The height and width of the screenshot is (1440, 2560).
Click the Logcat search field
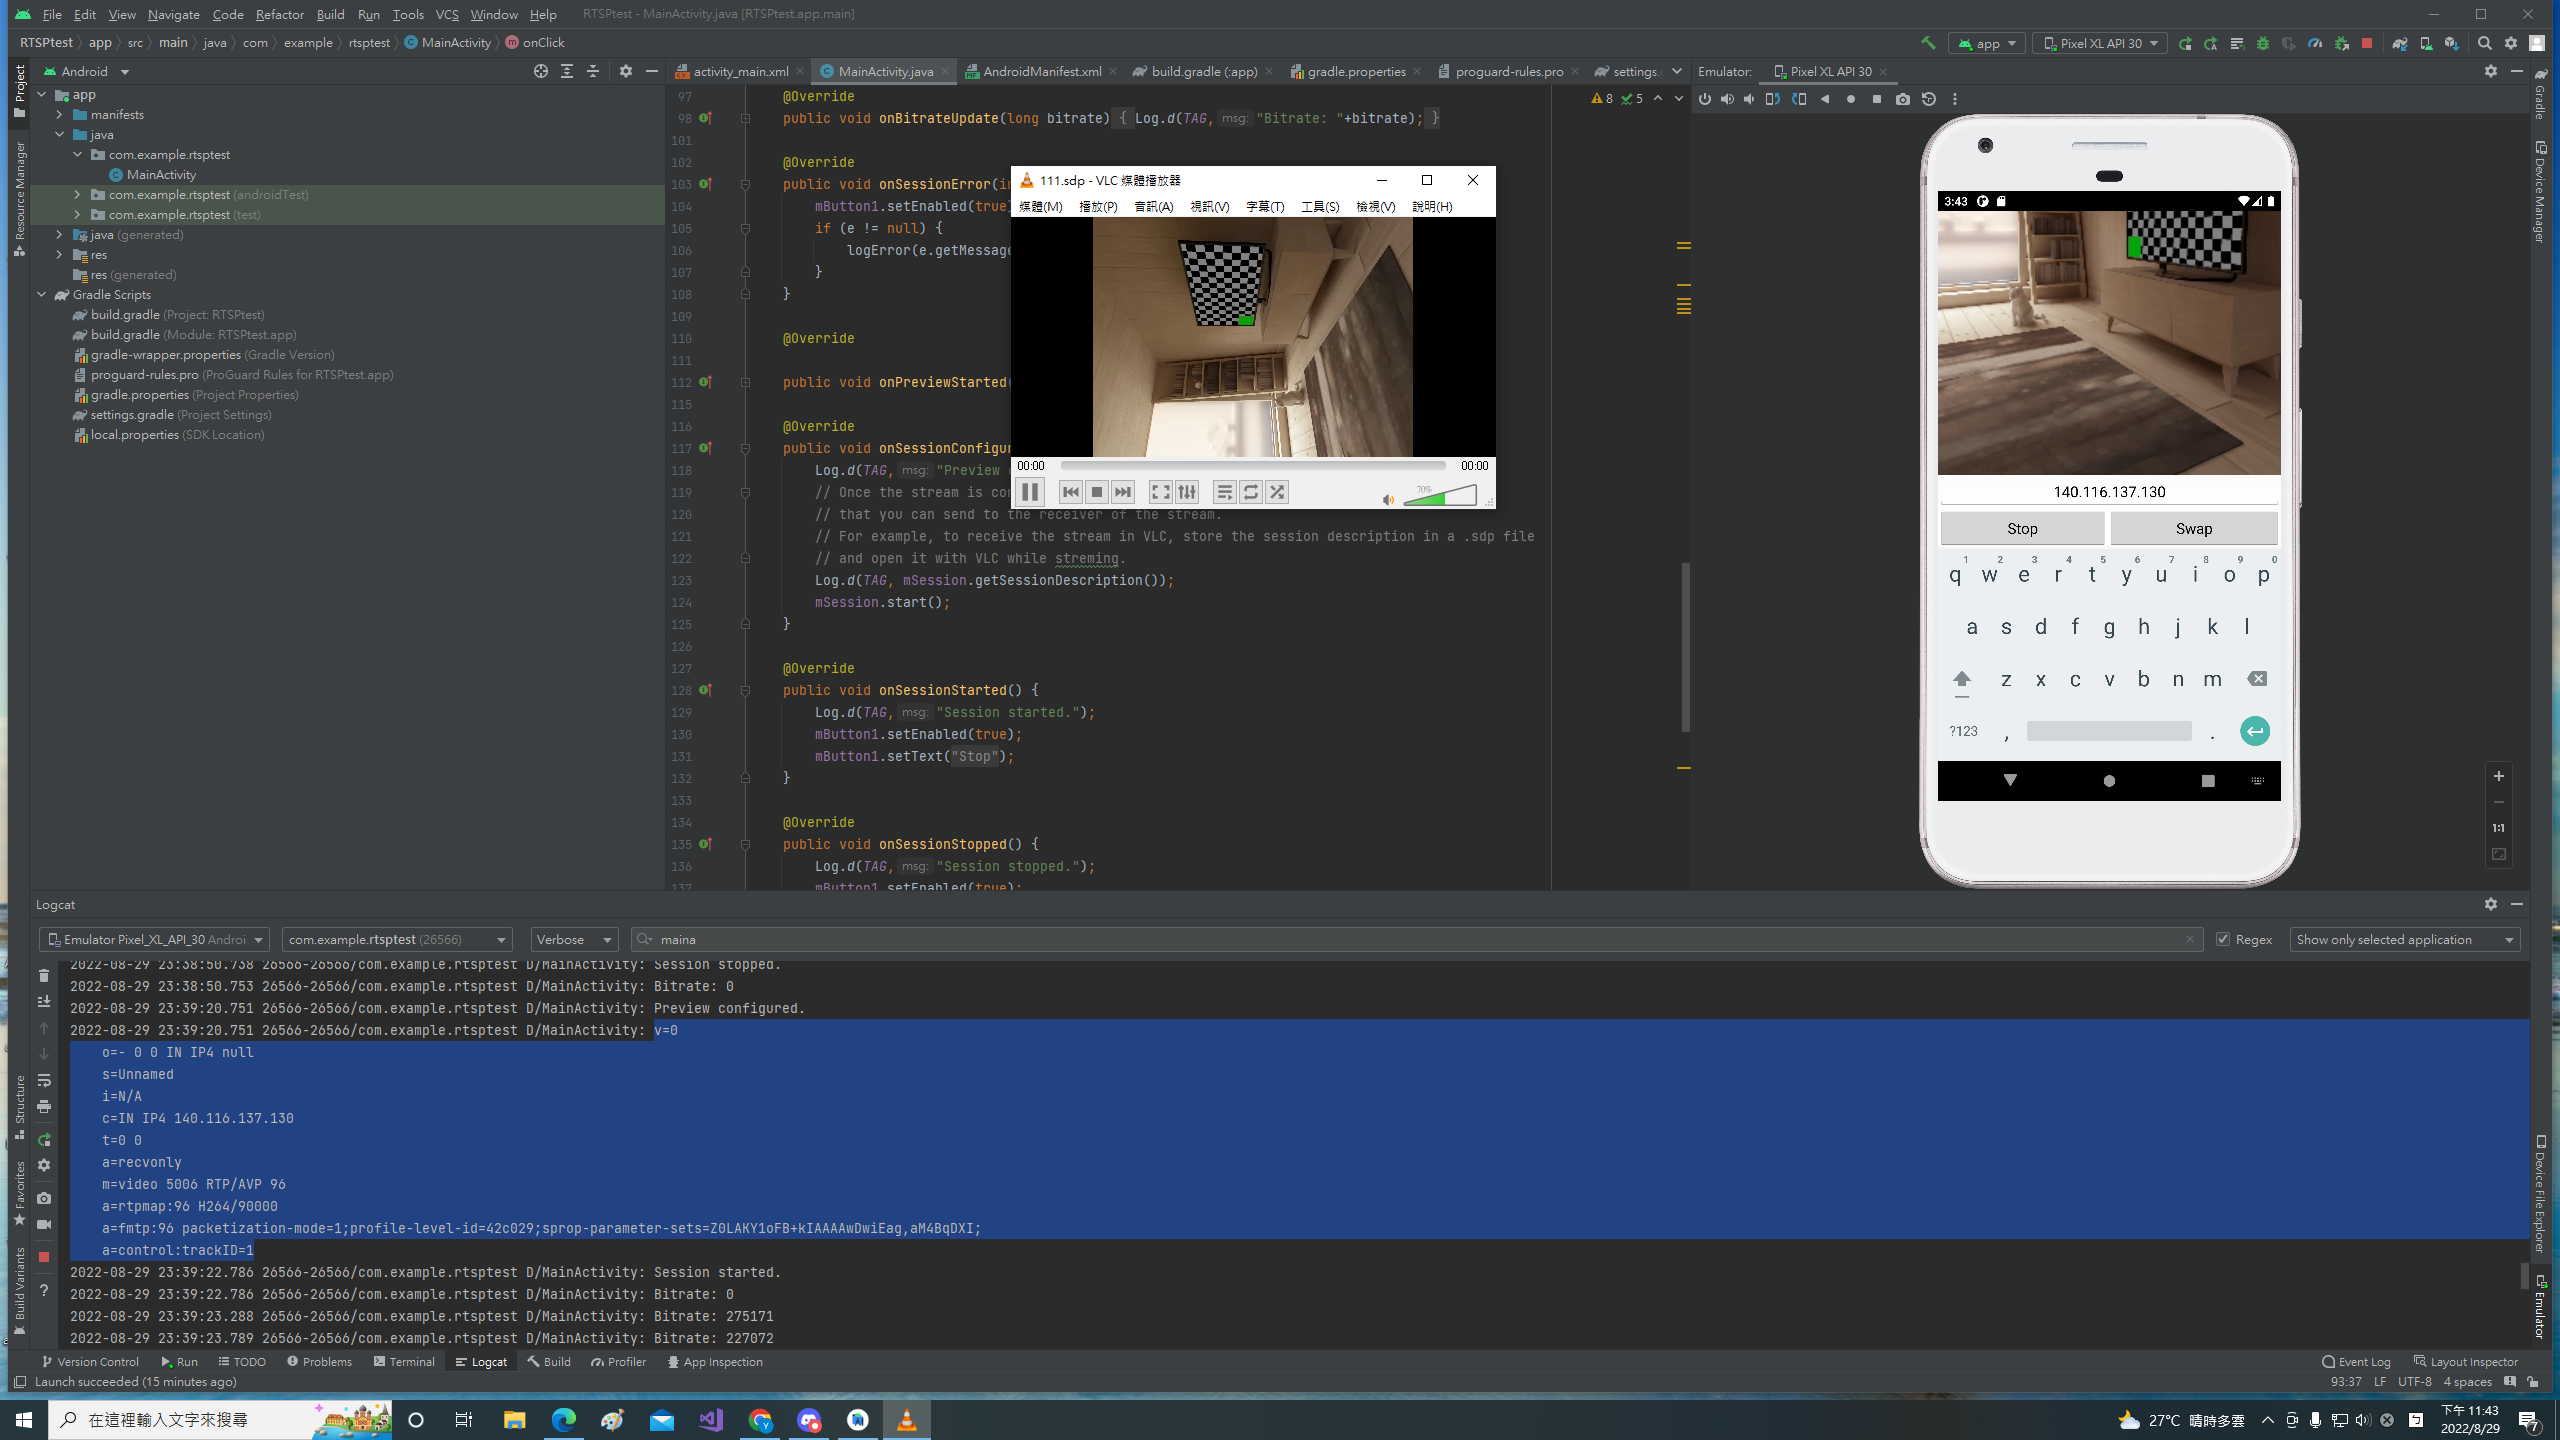click(900, 939)
